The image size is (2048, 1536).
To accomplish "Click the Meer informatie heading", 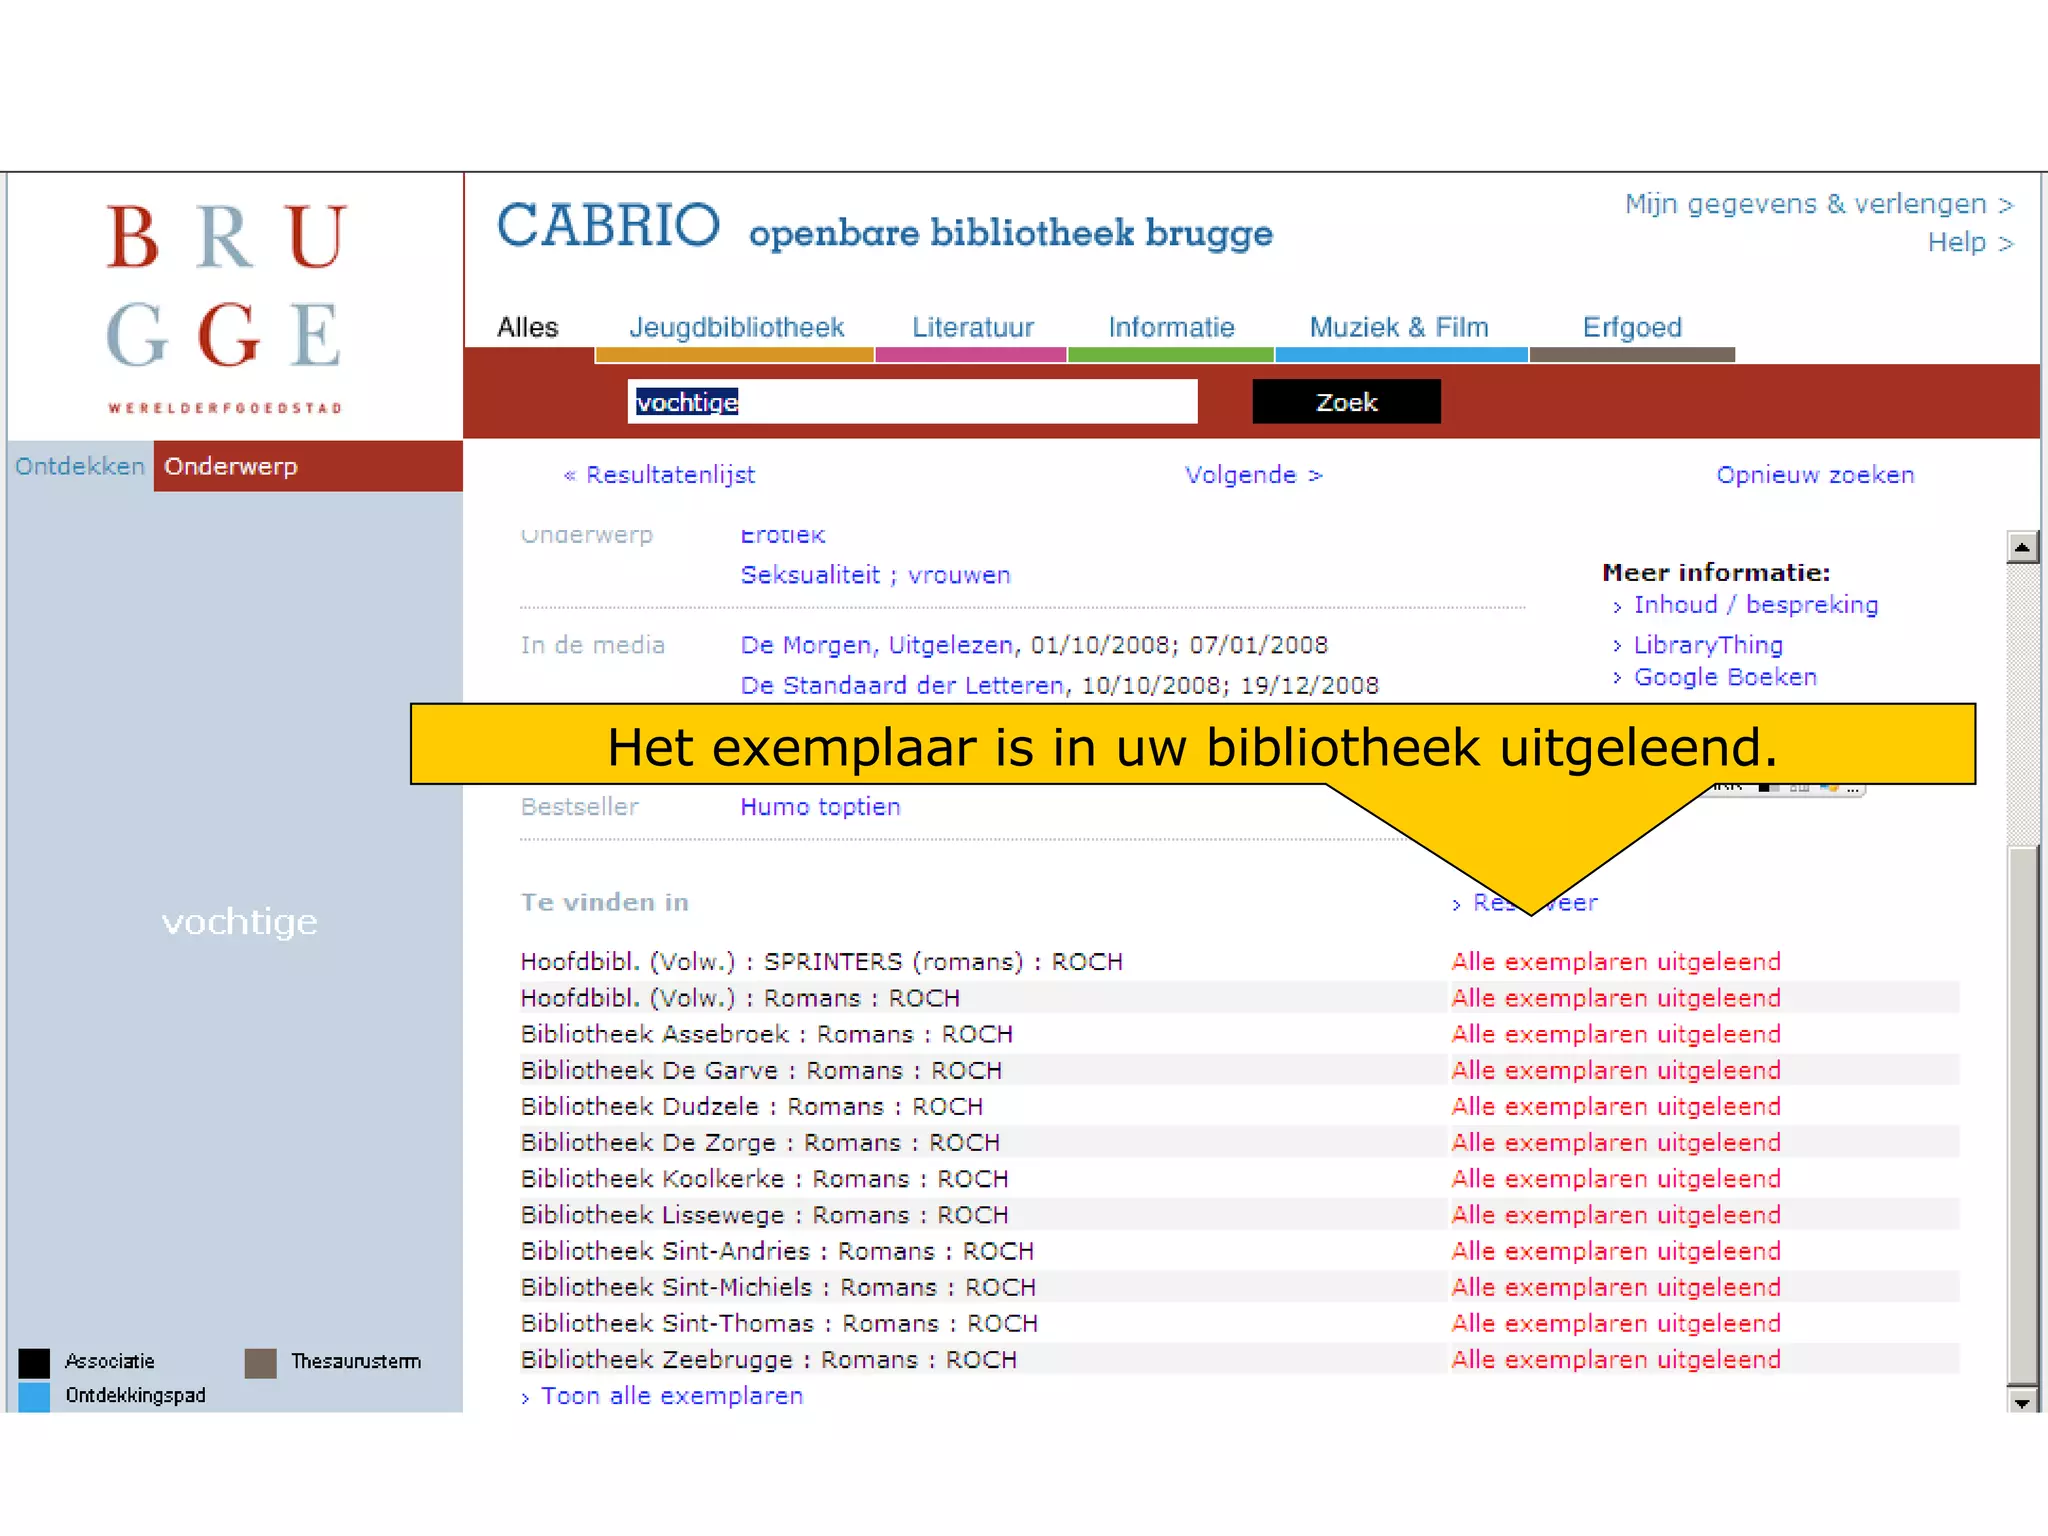I will 1715,573.
